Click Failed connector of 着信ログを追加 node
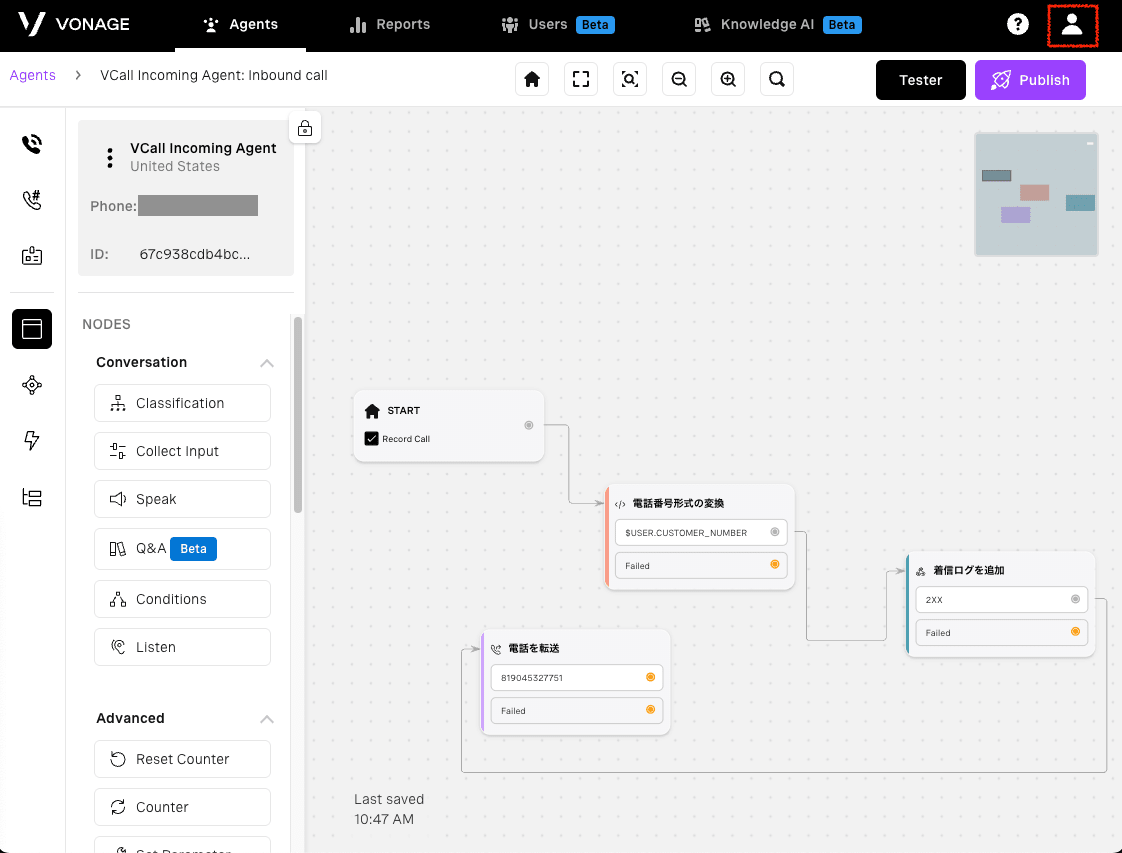The width and height of the screenshot is (1122, 853). pos(1075,631)
